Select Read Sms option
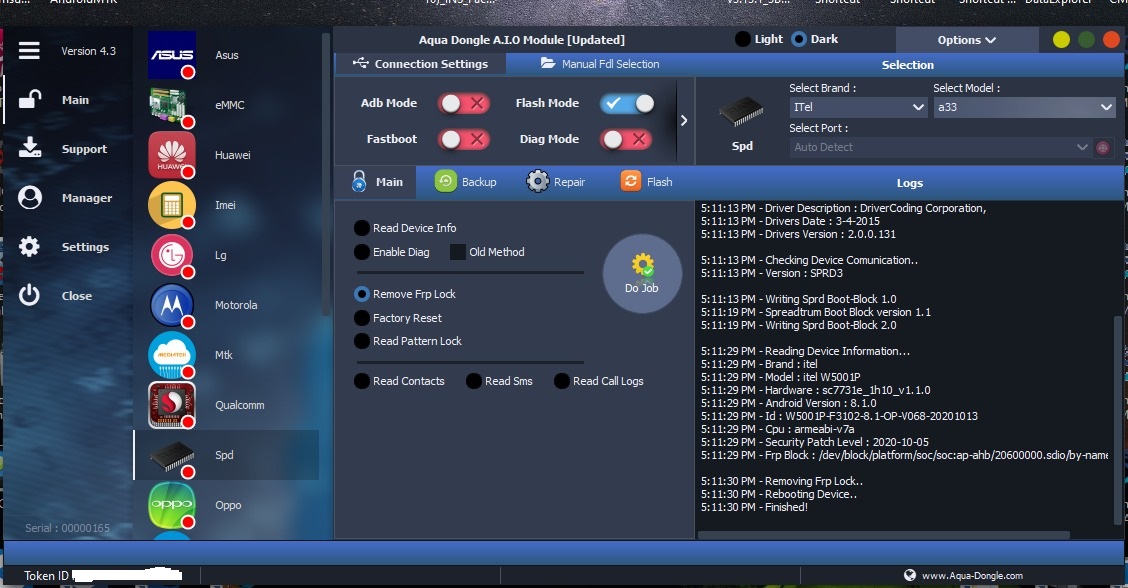The height and width of the screenshot is (588, 1128). [x=473, y=381]
